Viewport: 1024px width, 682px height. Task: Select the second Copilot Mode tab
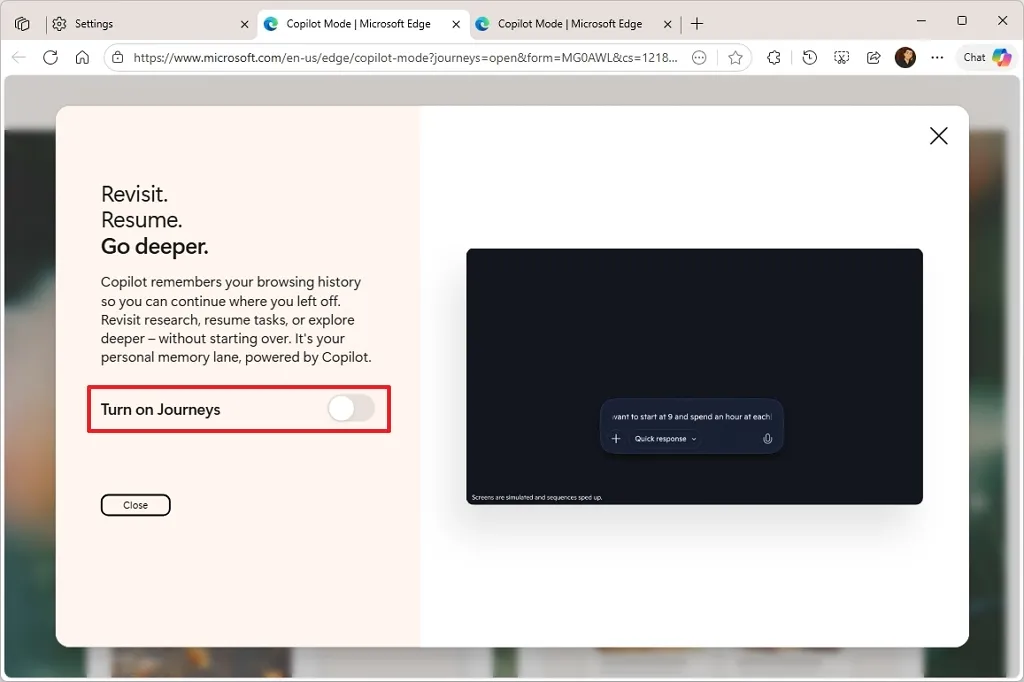pos(563,22)
